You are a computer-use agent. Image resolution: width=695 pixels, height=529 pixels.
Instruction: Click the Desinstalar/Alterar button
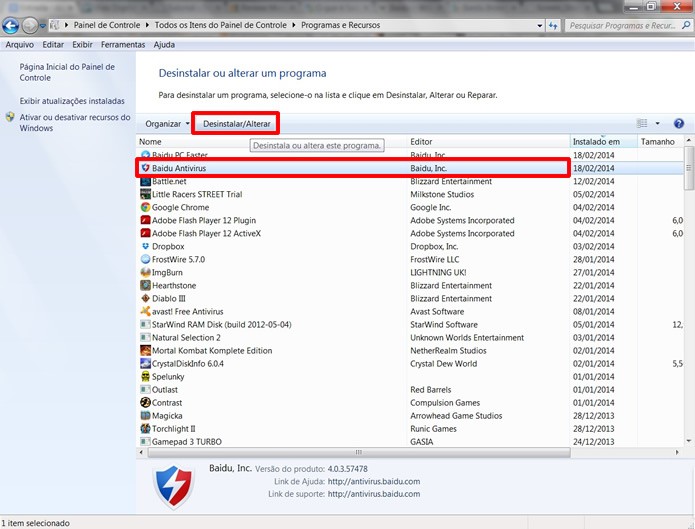(236, 124)
